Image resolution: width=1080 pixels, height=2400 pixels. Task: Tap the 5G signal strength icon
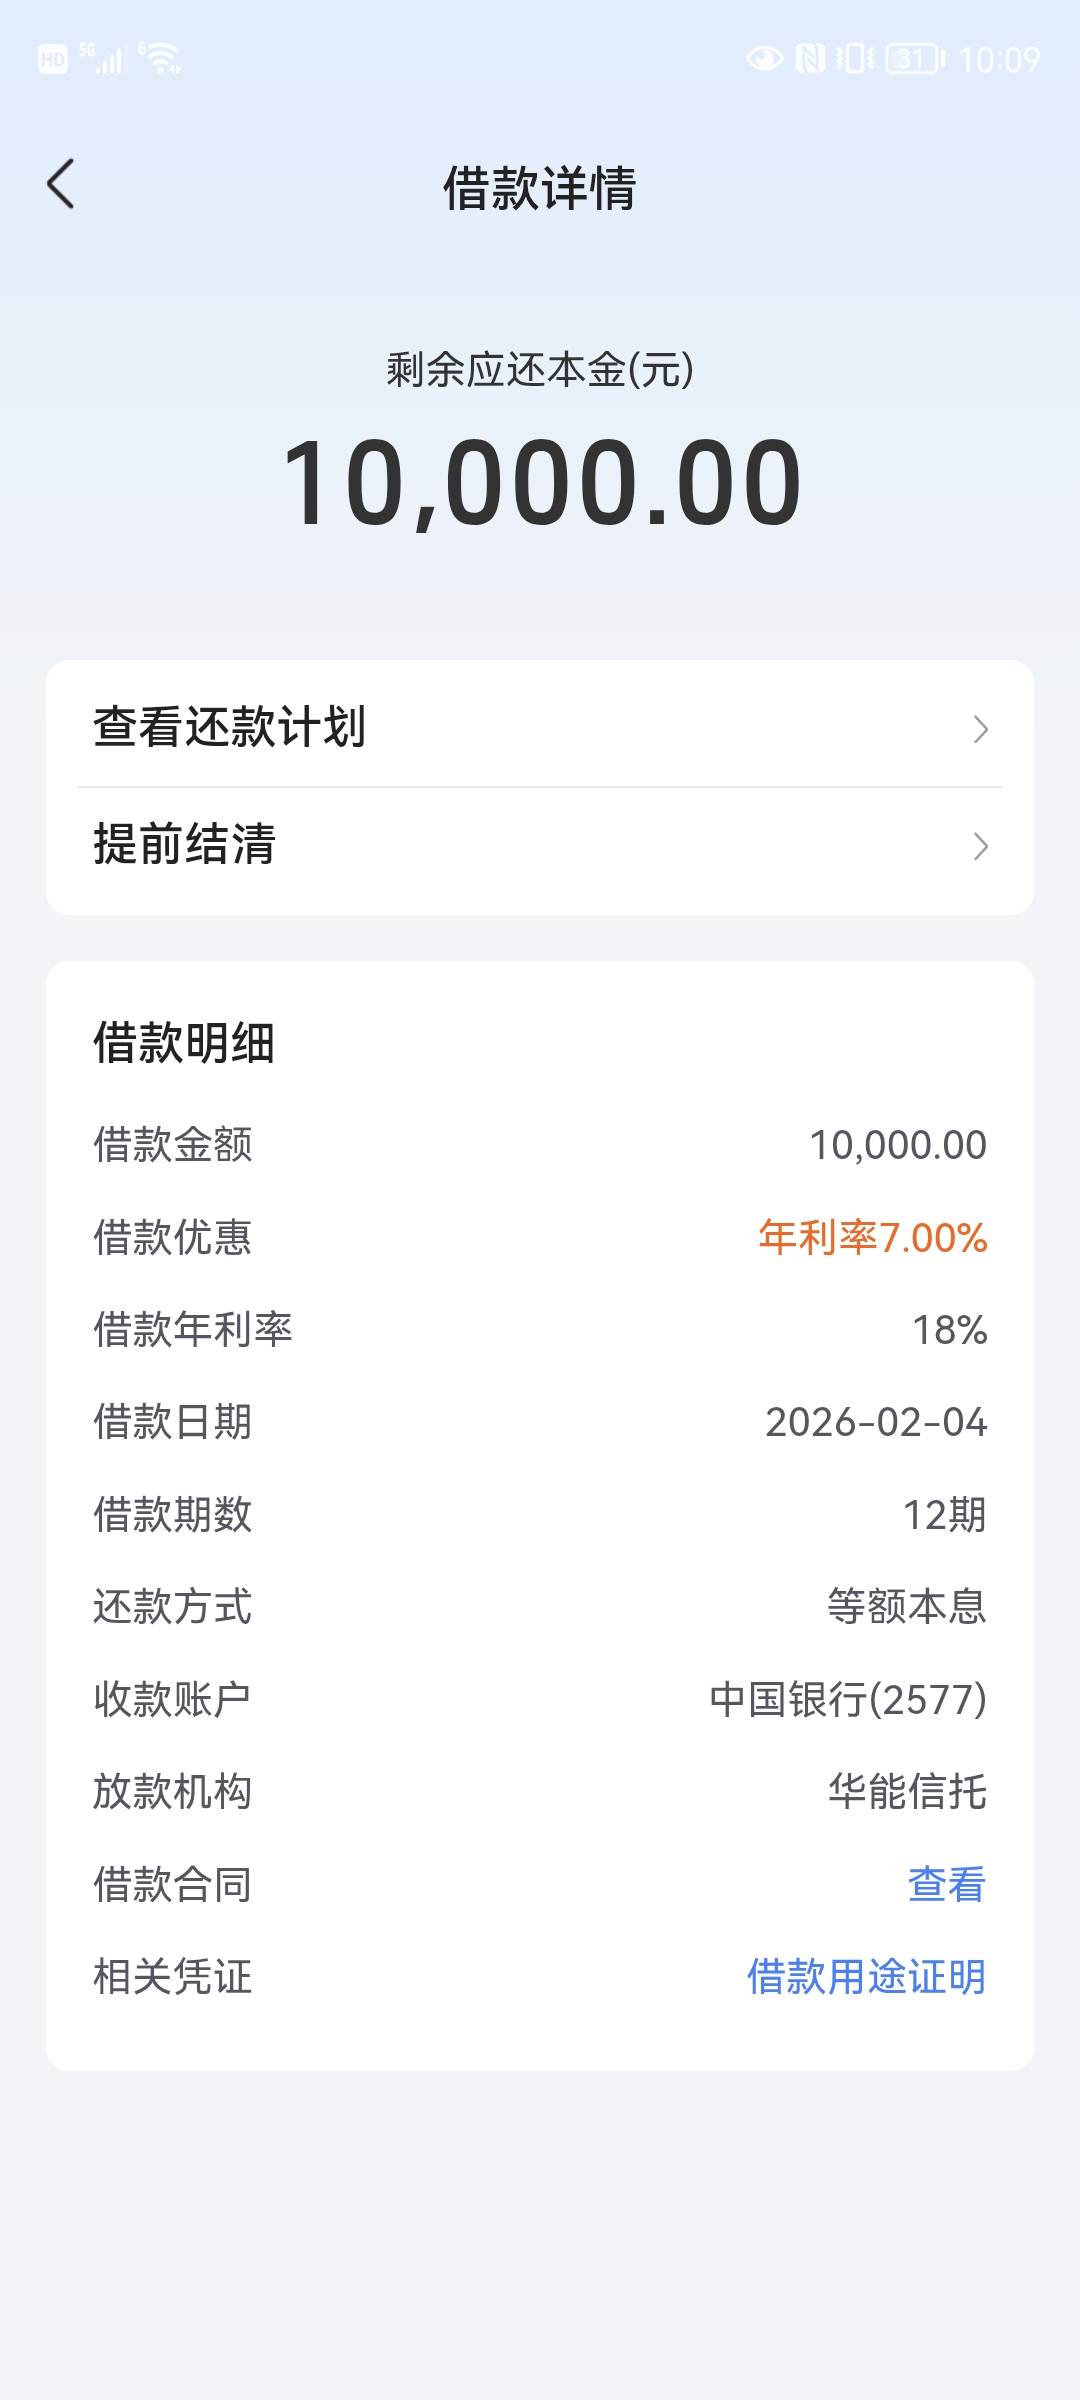[x=105, y=58]
